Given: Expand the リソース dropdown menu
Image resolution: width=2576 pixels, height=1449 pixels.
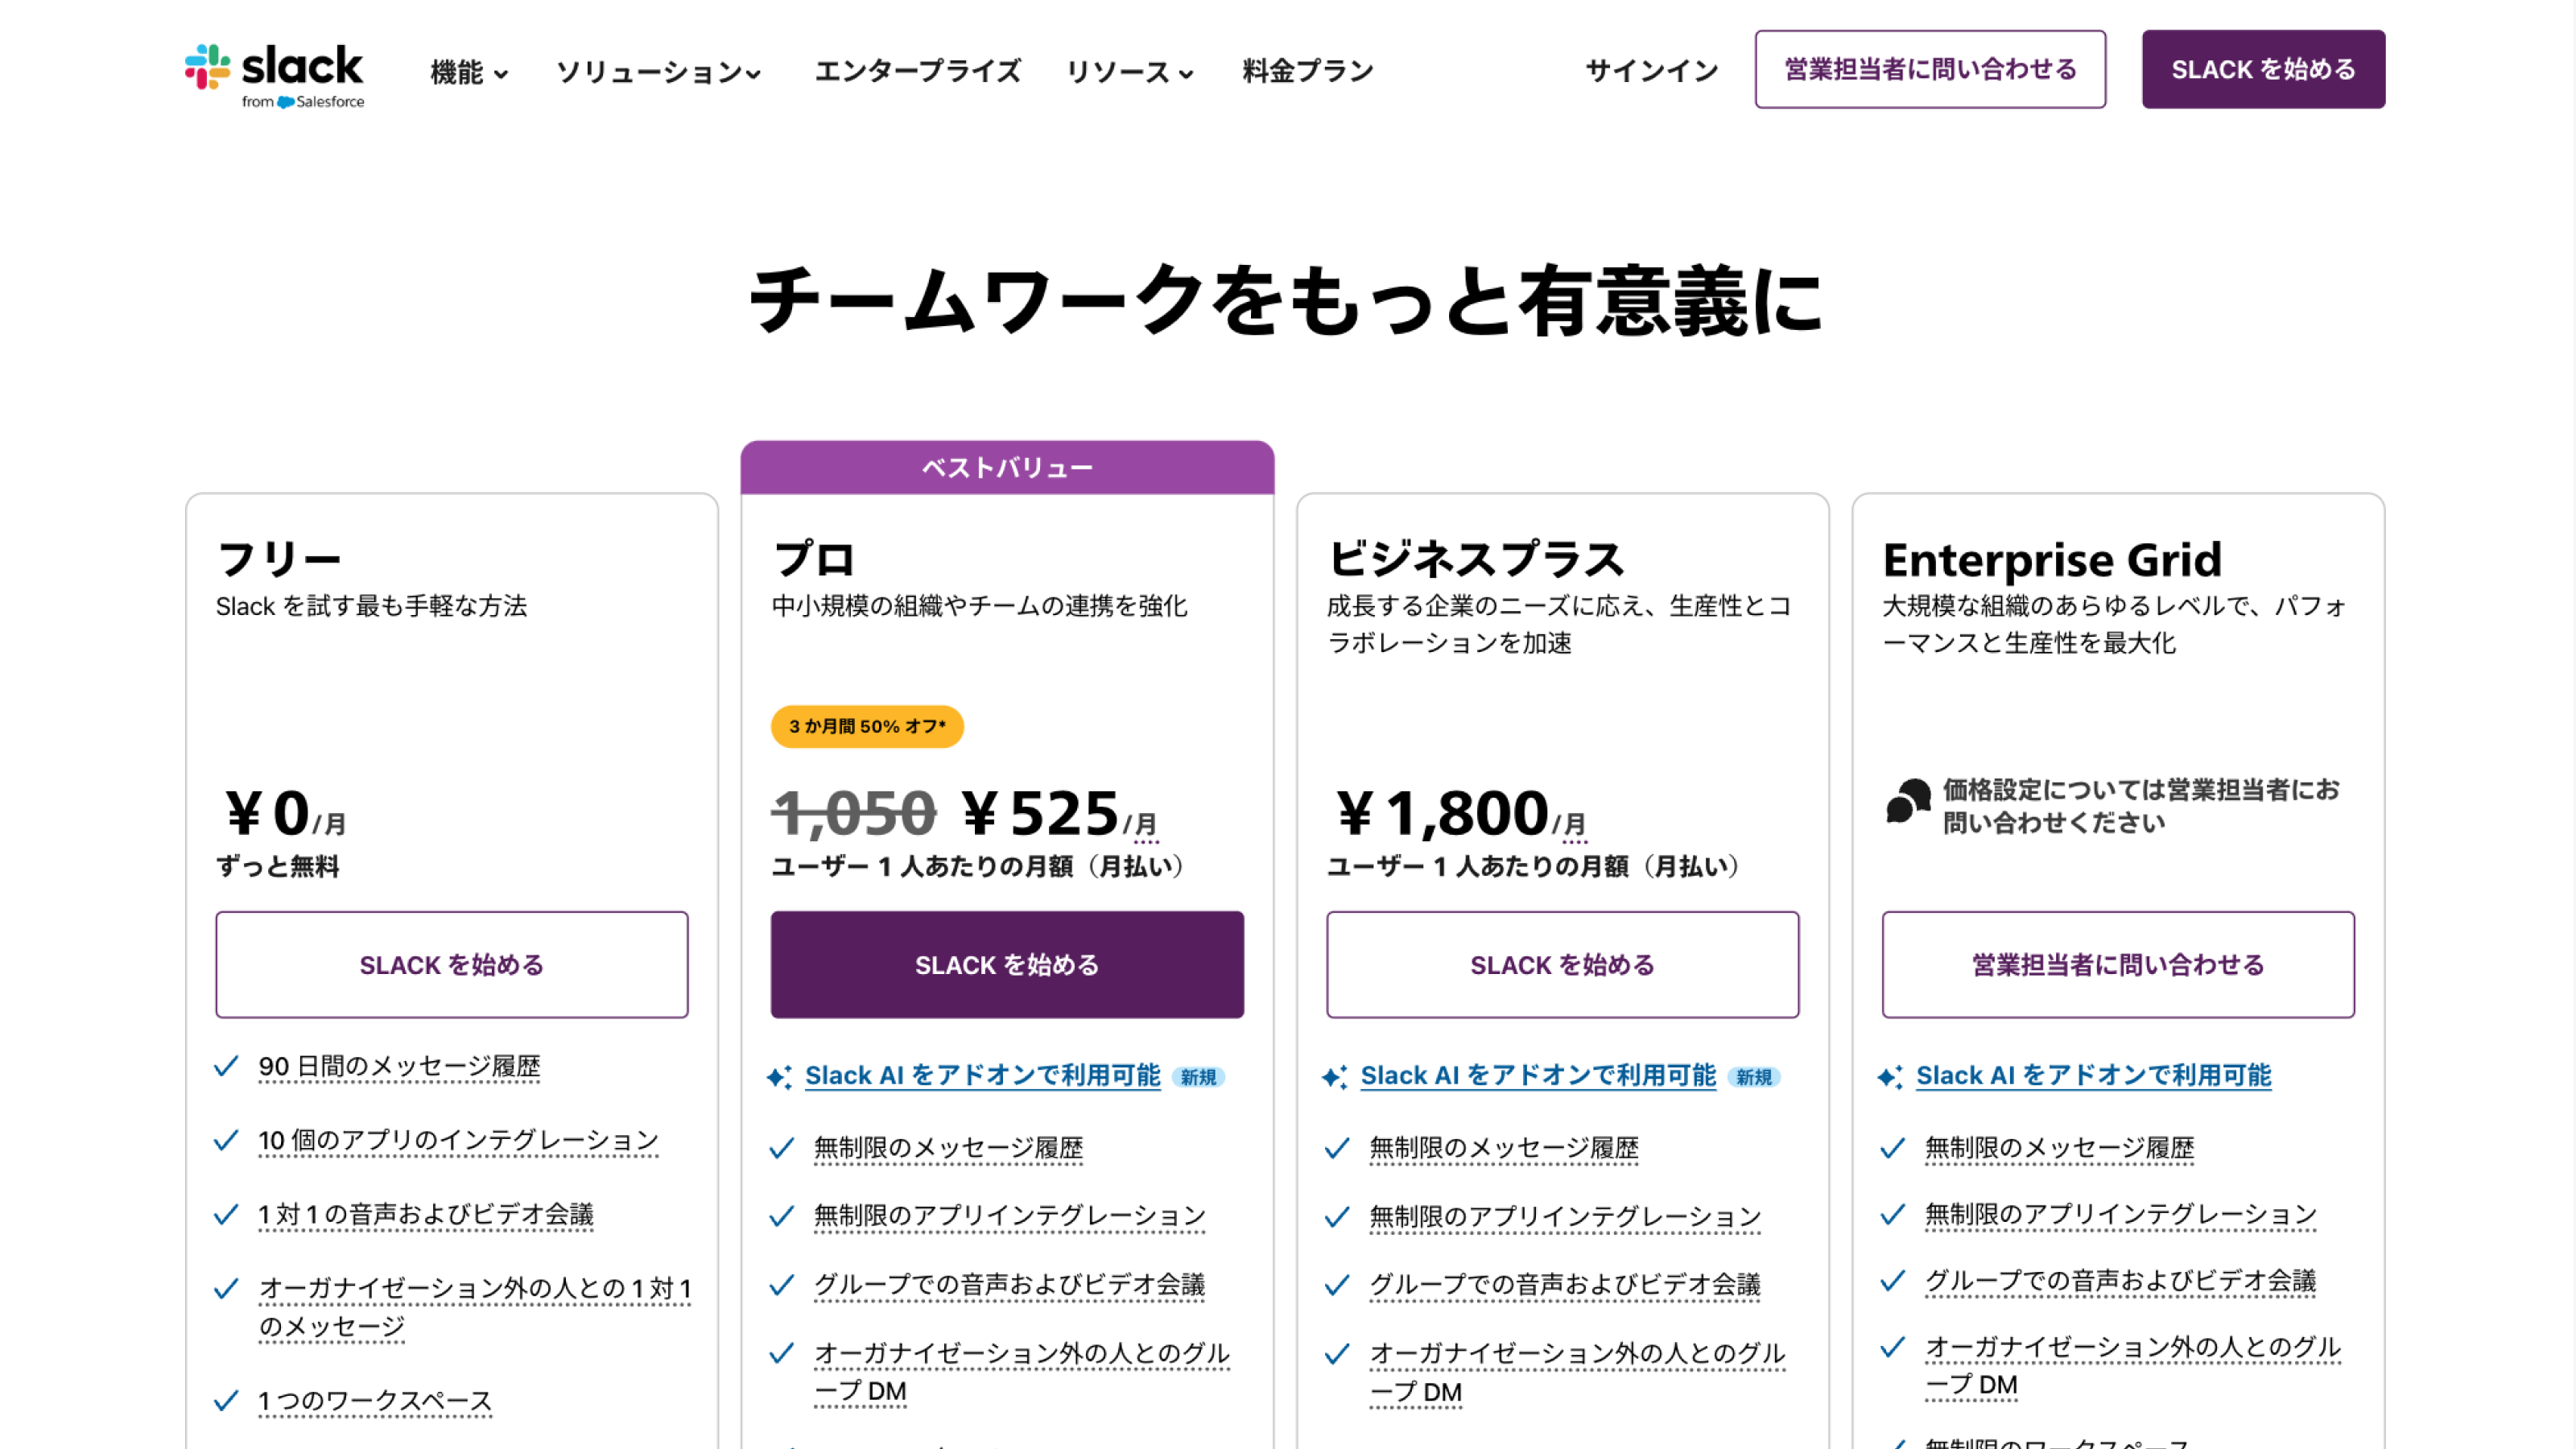Looking at the screenshot, I should [1130, 72].
